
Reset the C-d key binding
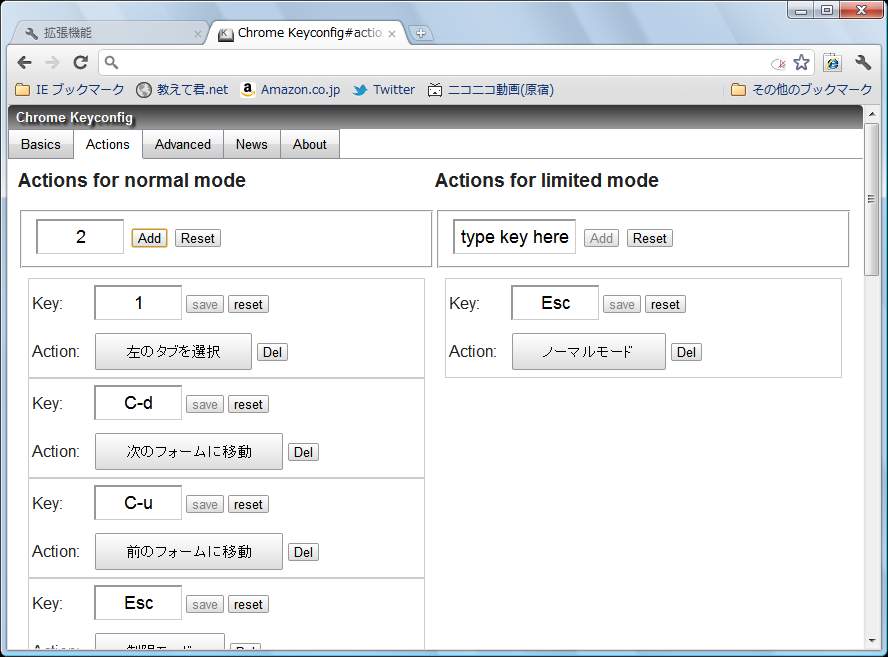[x=248, y=404]
